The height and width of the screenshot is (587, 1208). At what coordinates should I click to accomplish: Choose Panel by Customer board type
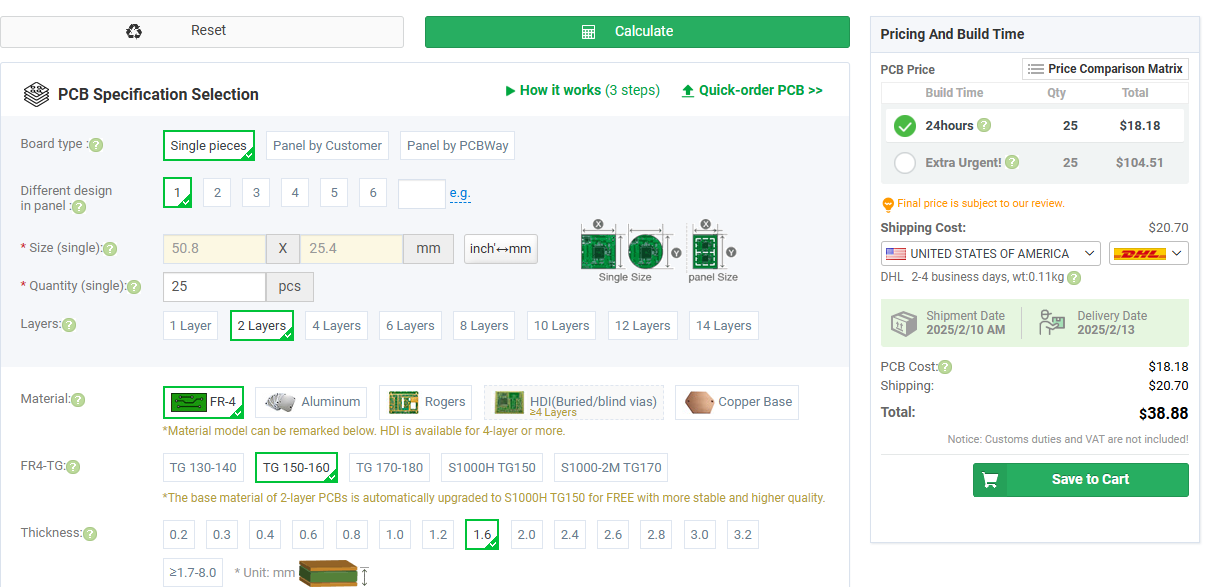point(327,146)
